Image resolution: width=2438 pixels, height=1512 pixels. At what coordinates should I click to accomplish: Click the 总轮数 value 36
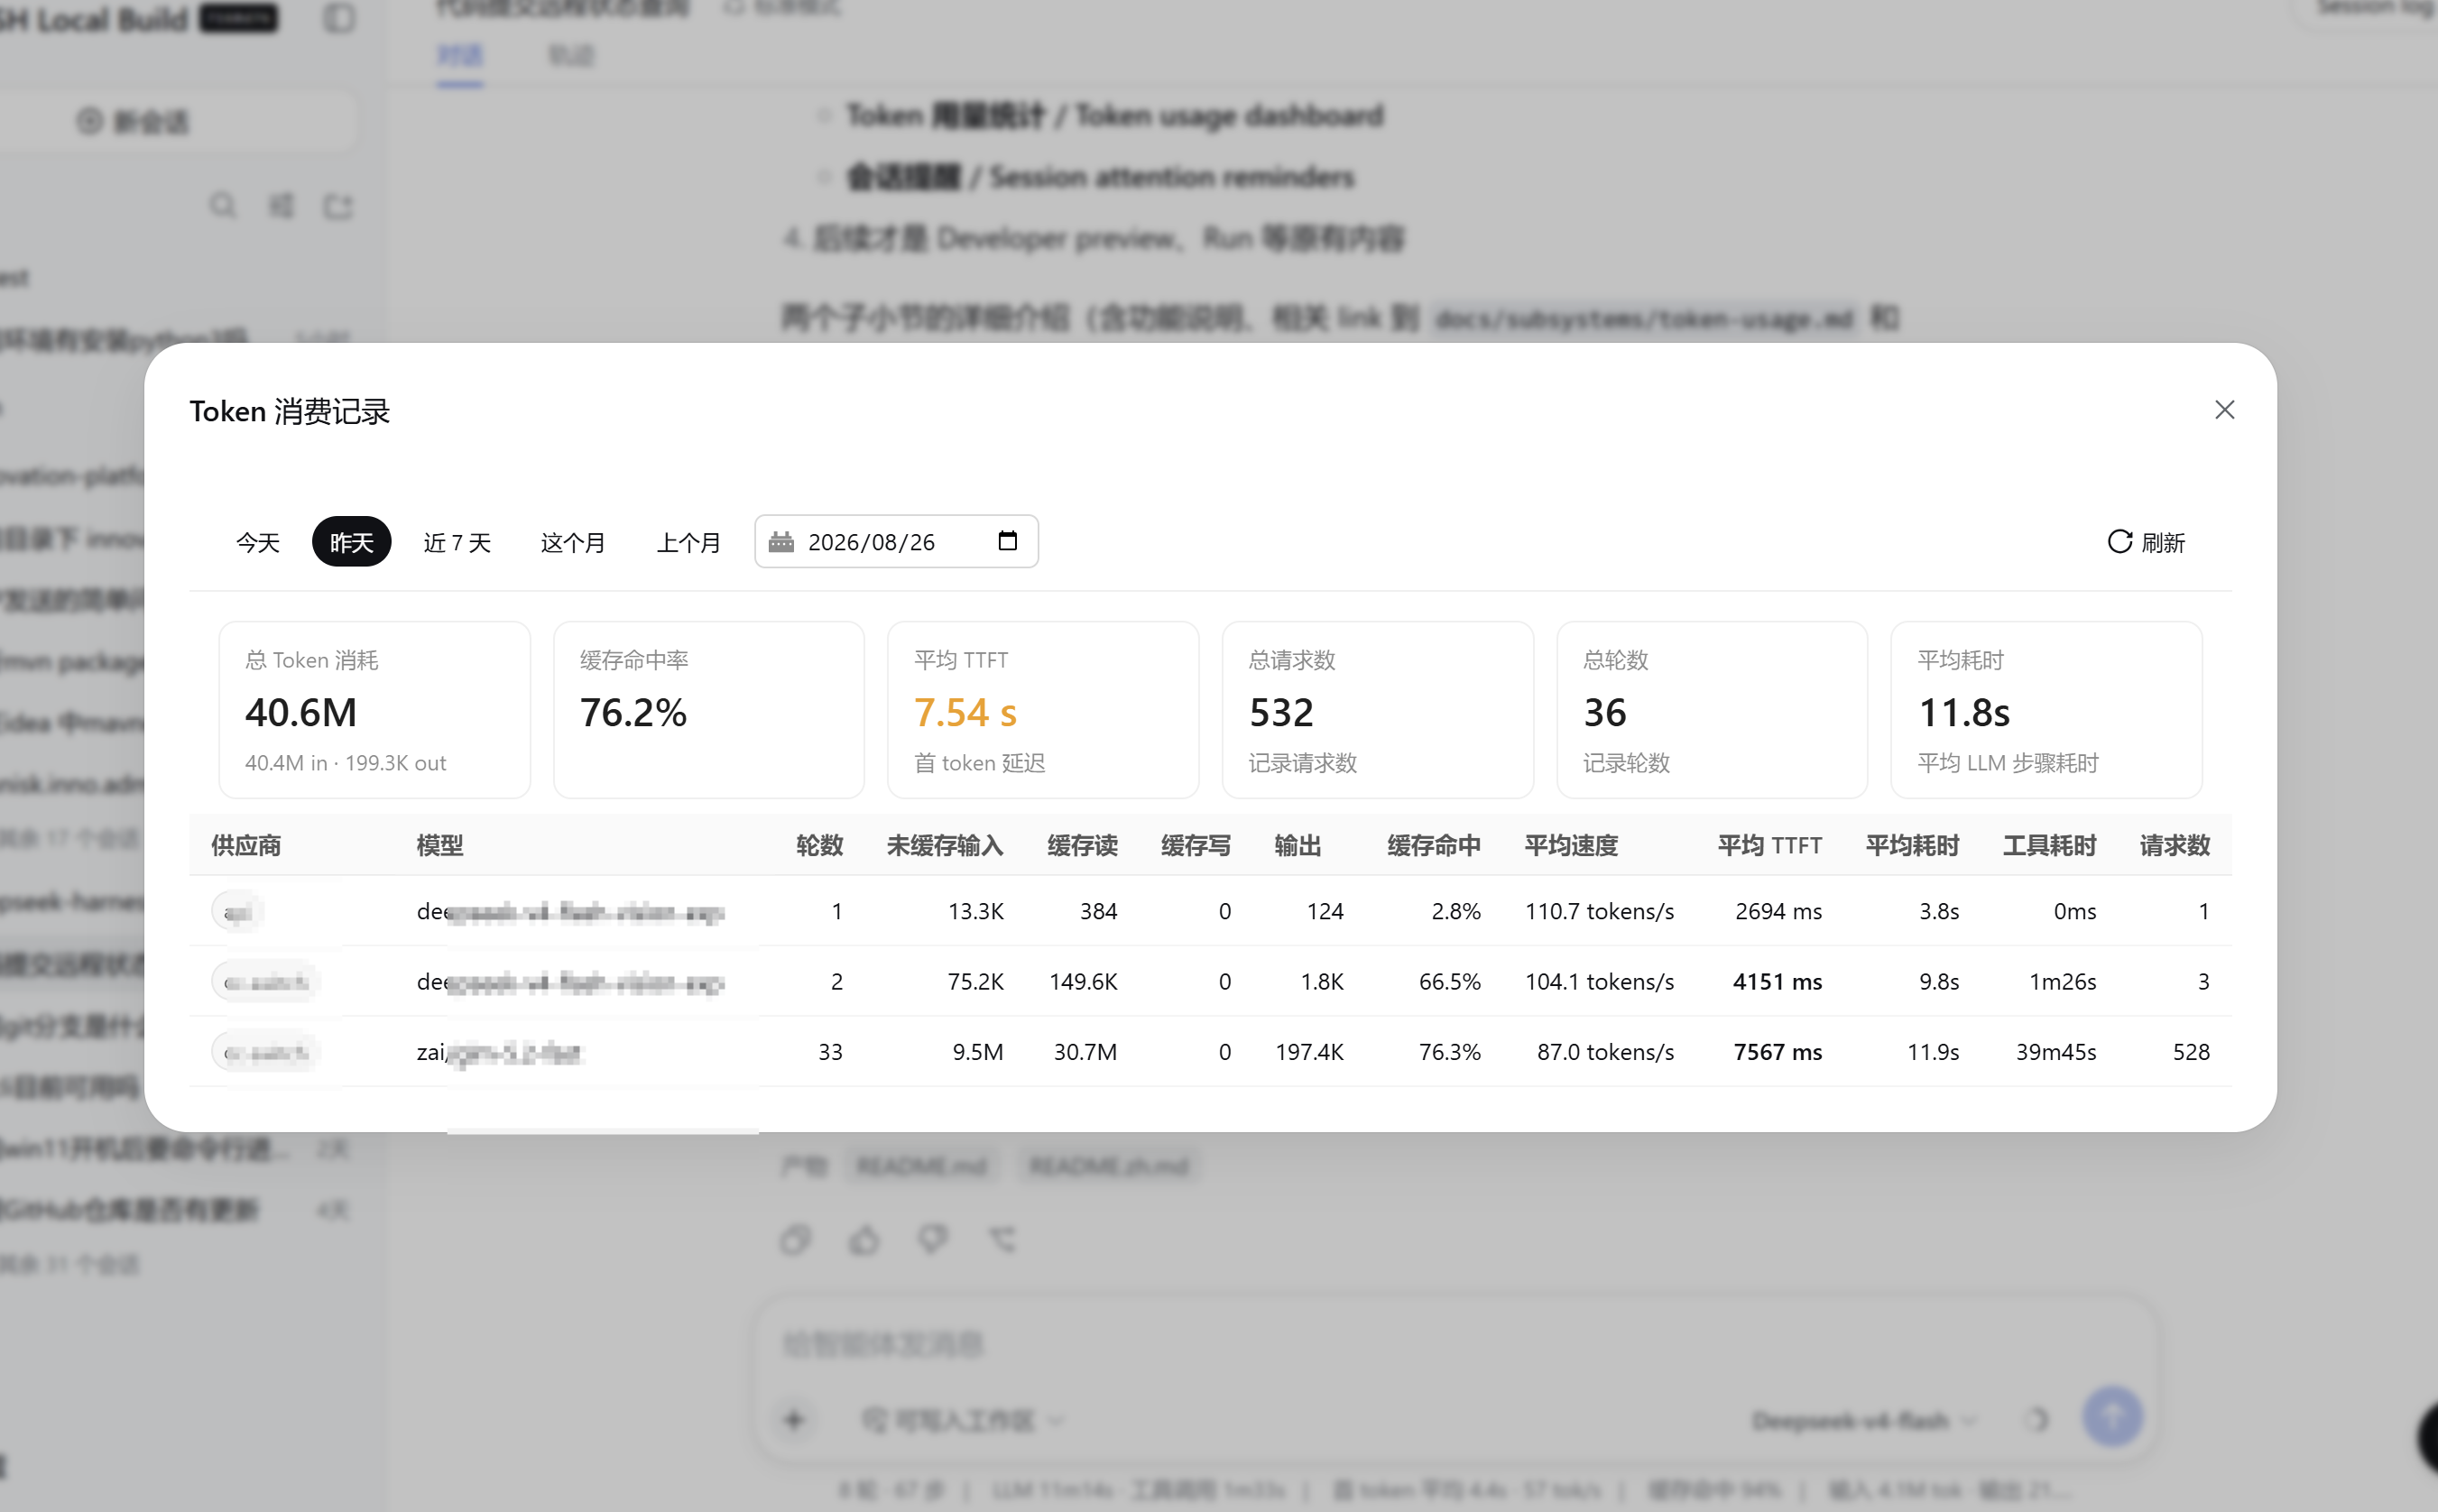(1604, 713)
